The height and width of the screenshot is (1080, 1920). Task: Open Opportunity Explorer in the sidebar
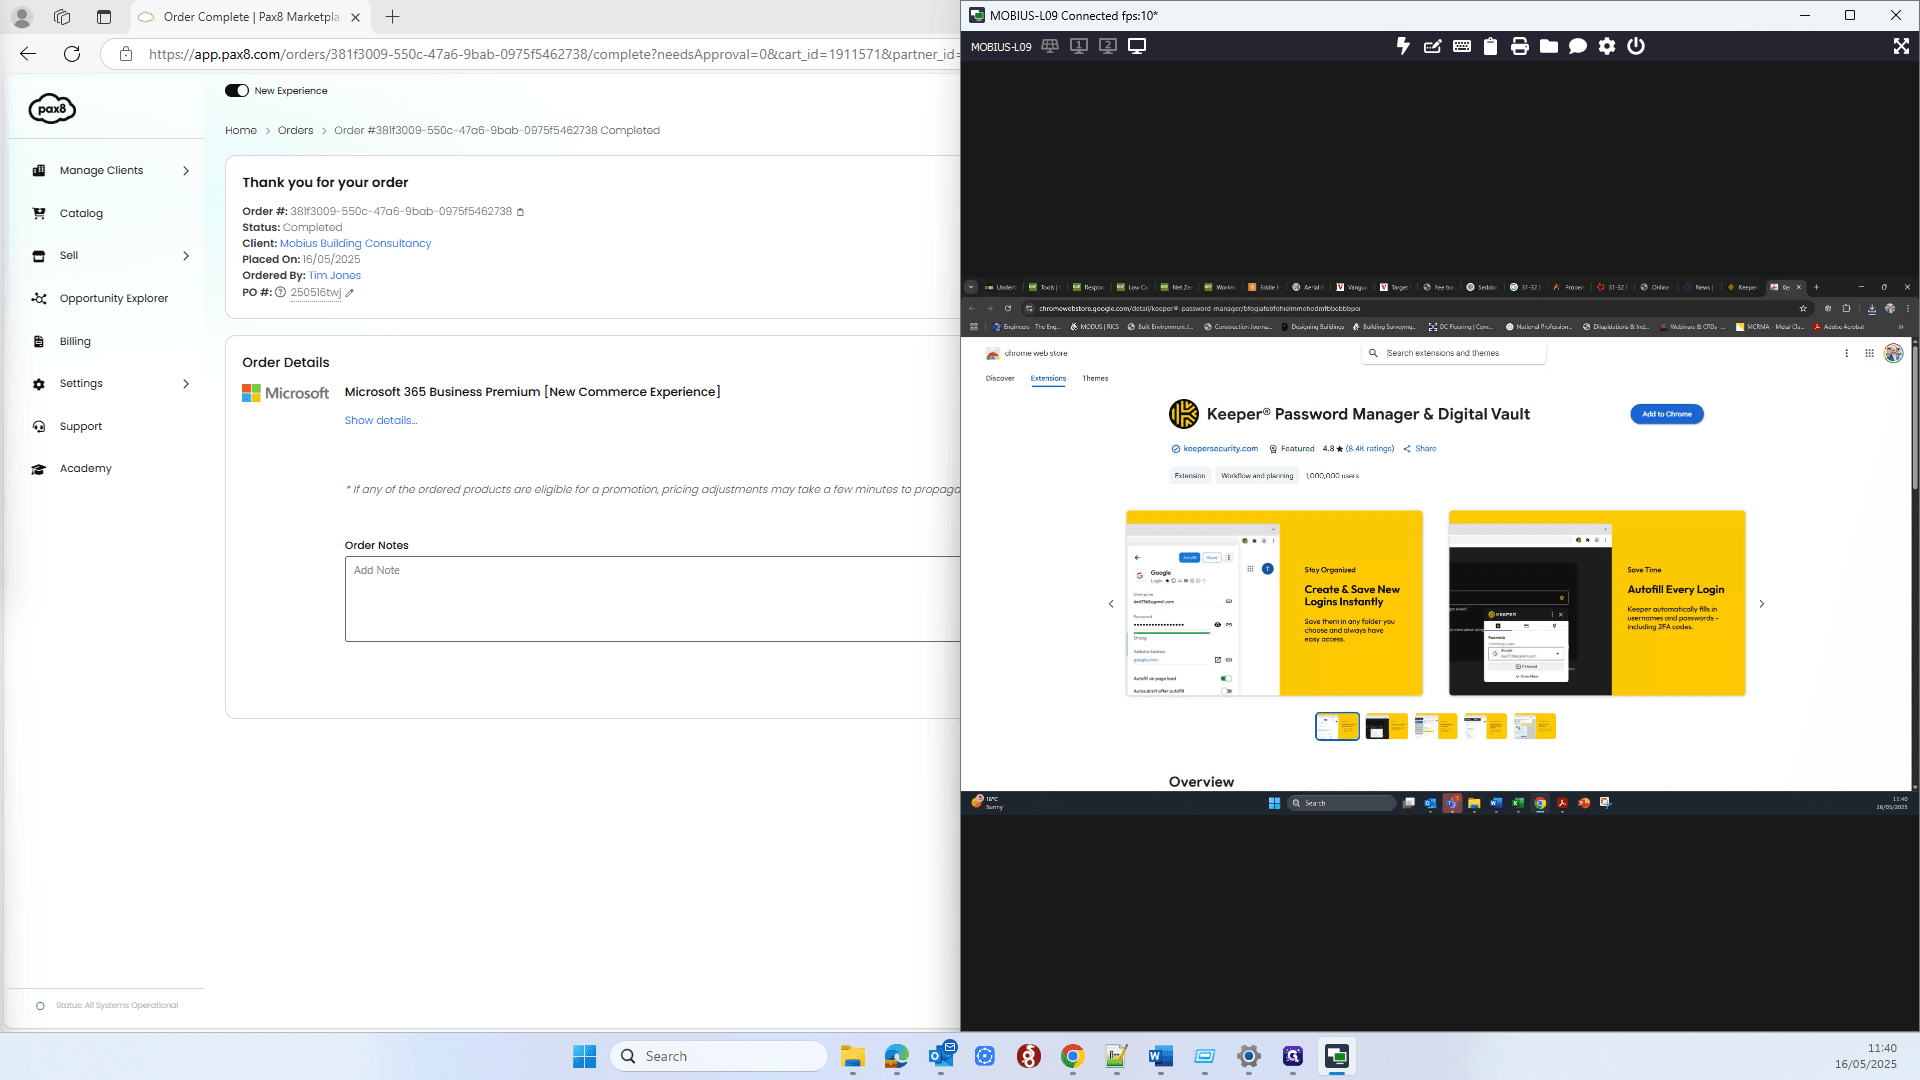coord(113,298)
